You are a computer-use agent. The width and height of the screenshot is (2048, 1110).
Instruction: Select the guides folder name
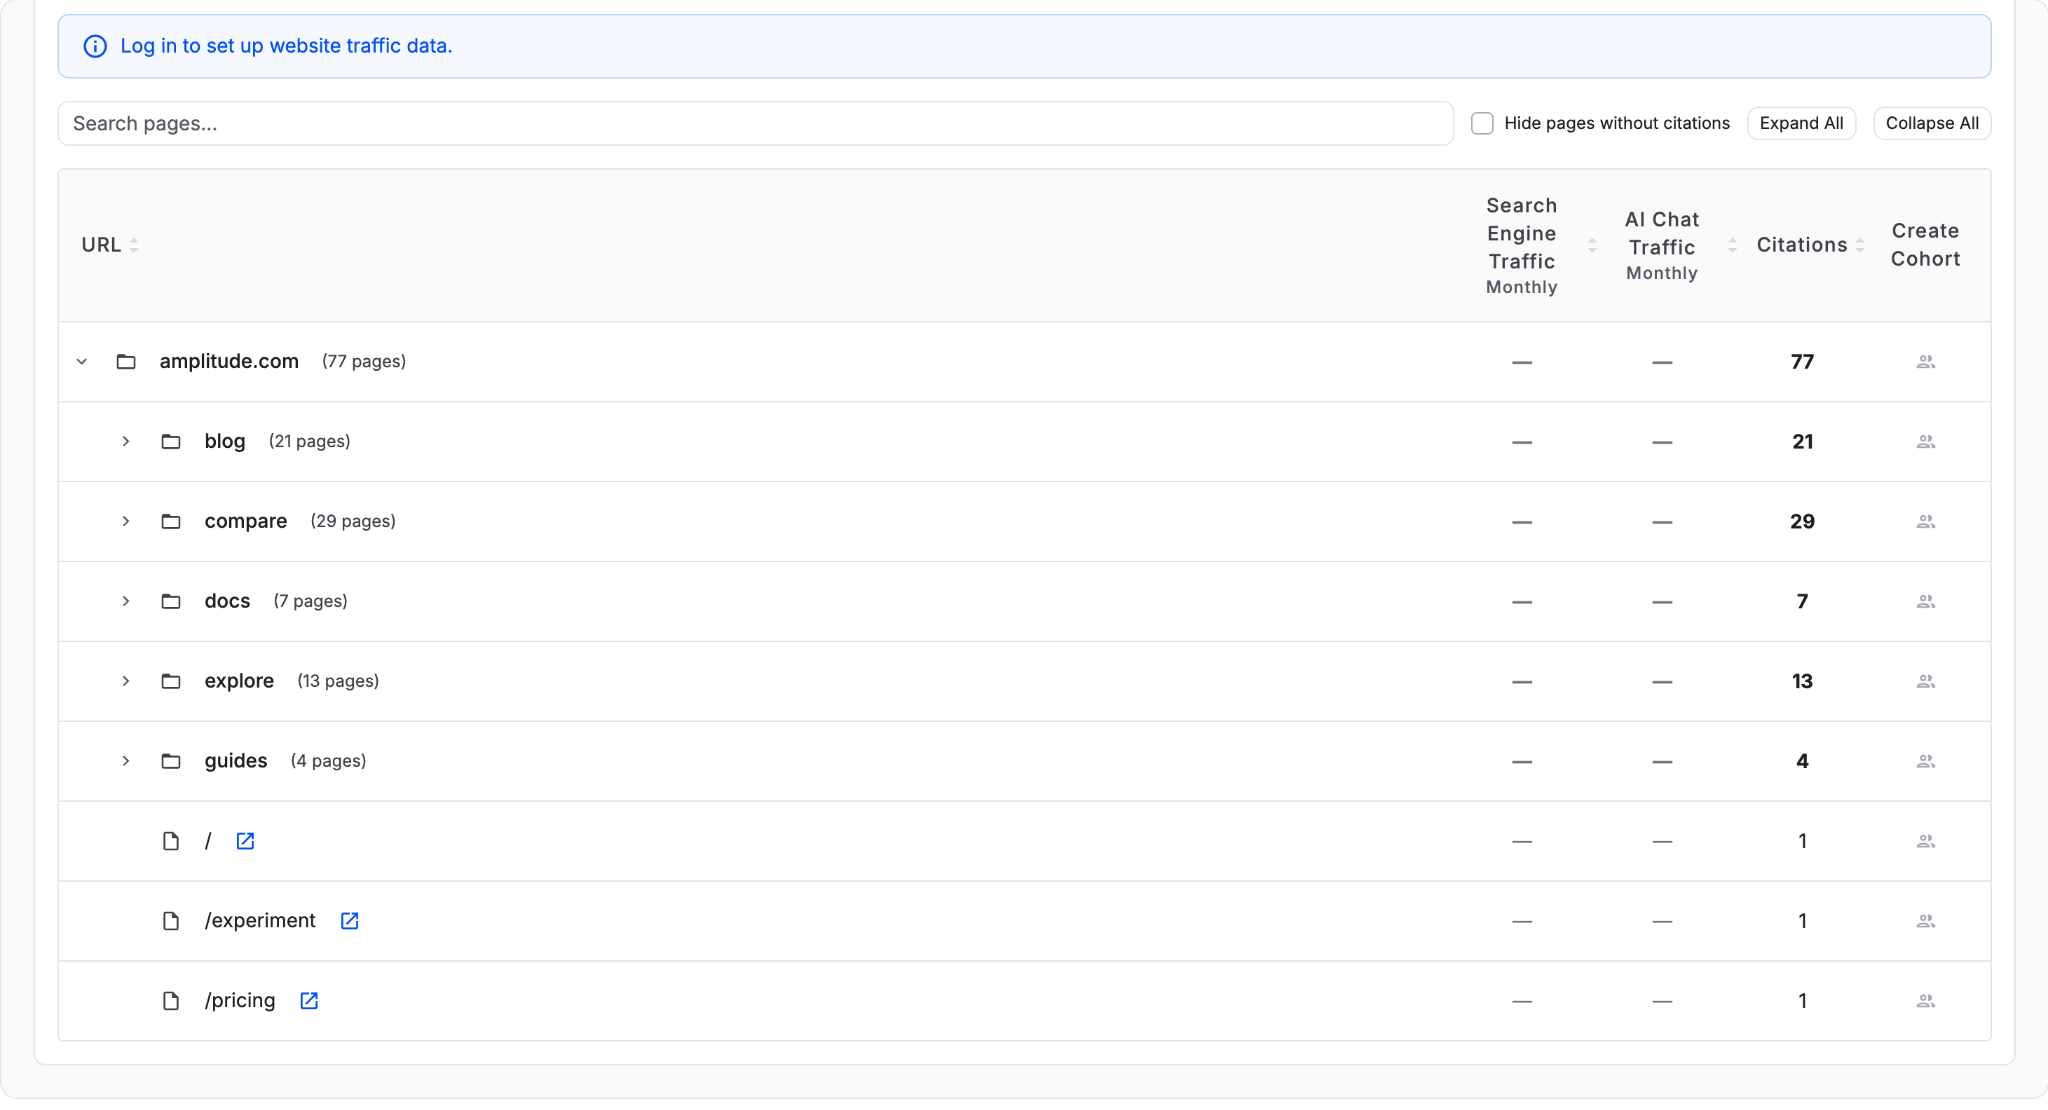click(236, 762)
